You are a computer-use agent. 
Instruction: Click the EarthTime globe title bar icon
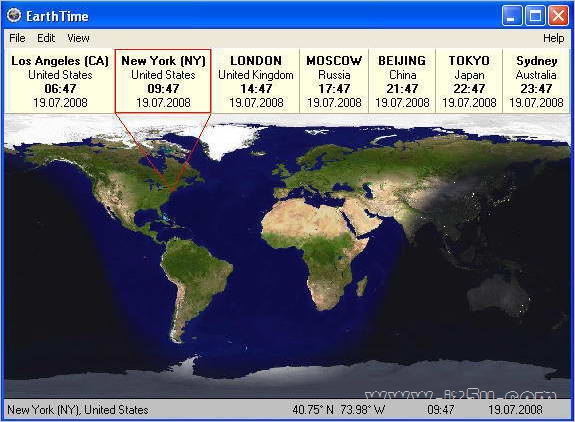pyautogui.click(x=14, y=15)
